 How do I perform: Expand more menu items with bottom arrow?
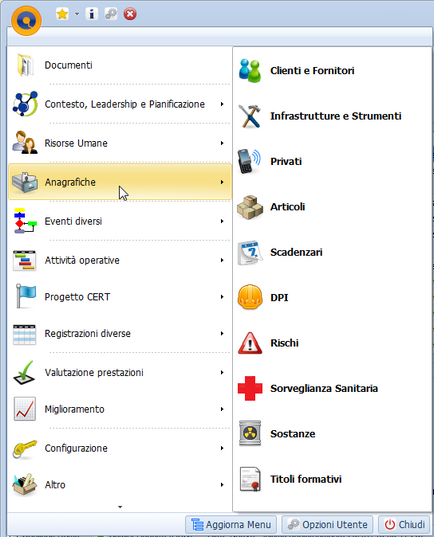click(120, 507)
